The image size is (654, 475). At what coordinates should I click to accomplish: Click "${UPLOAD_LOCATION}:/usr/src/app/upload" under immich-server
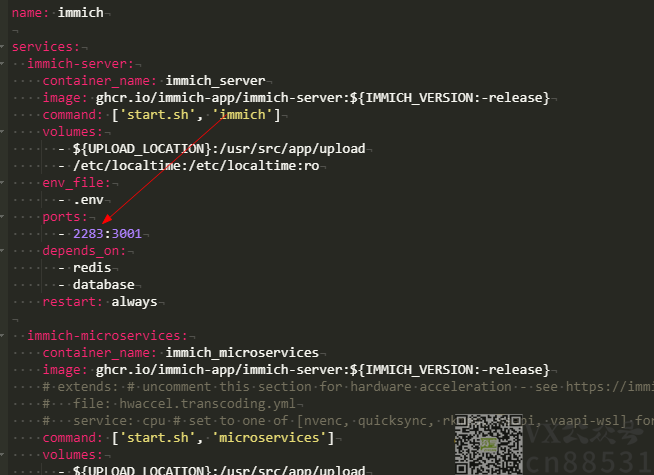tap(219, 149)
